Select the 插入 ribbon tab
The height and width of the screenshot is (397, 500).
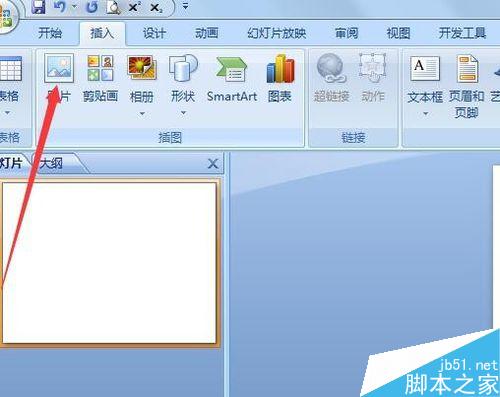tap(102, 33)
